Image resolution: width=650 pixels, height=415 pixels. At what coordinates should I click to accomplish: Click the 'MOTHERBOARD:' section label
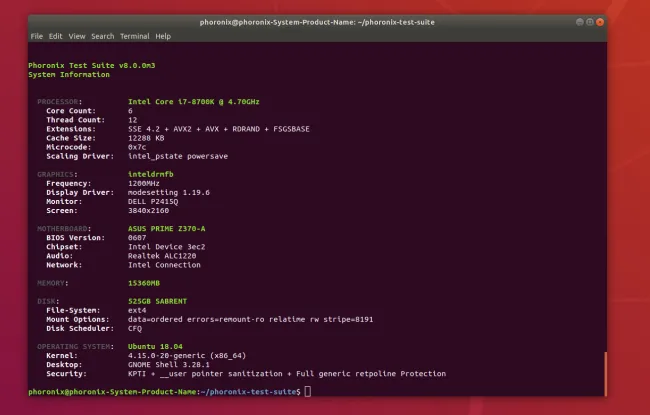pyautogui.click(x=64, y=229)
